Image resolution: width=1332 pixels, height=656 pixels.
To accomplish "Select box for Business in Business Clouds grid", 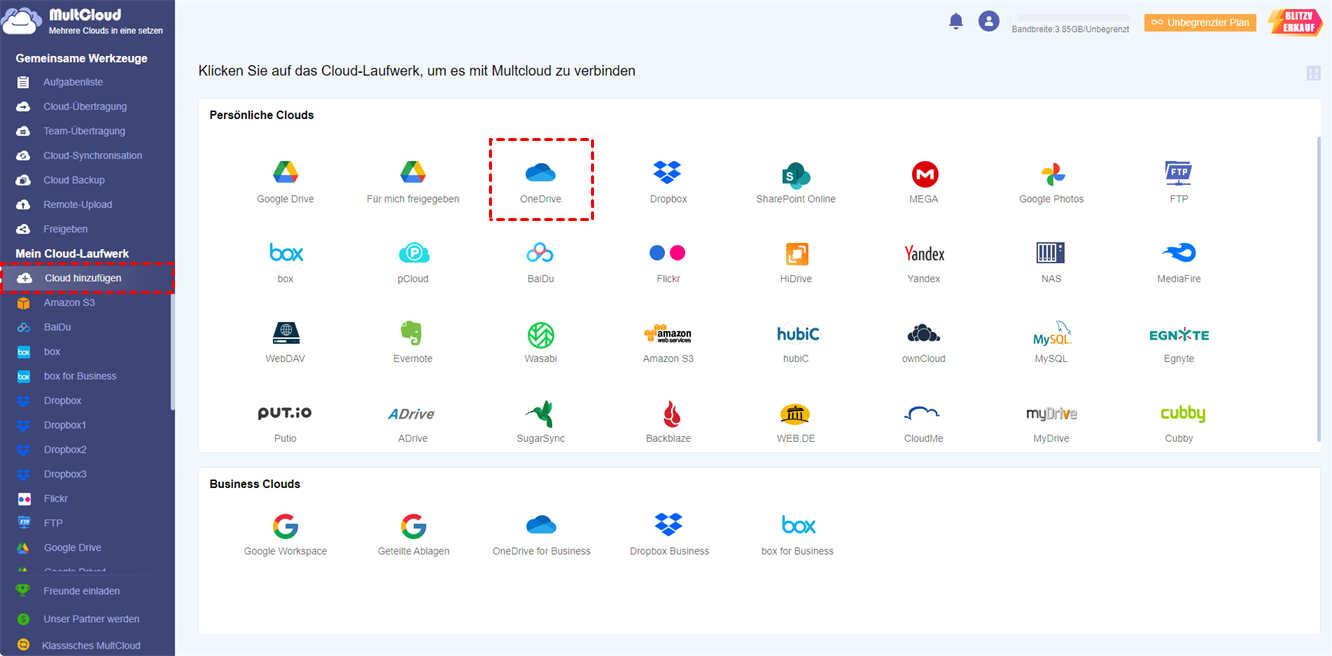I will (x=798, y=525).
